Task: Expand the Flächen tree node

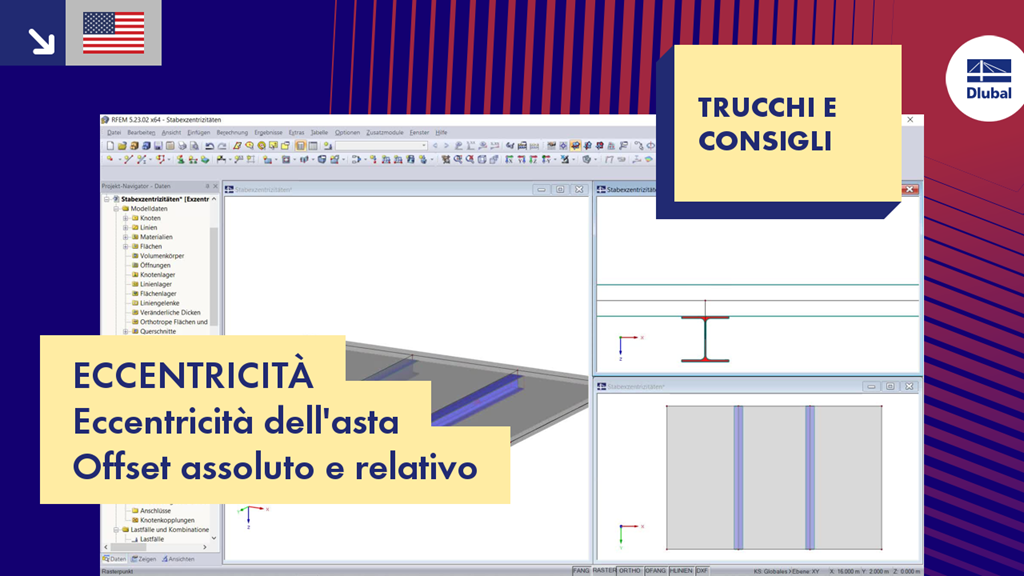Action: pos(125,246)
